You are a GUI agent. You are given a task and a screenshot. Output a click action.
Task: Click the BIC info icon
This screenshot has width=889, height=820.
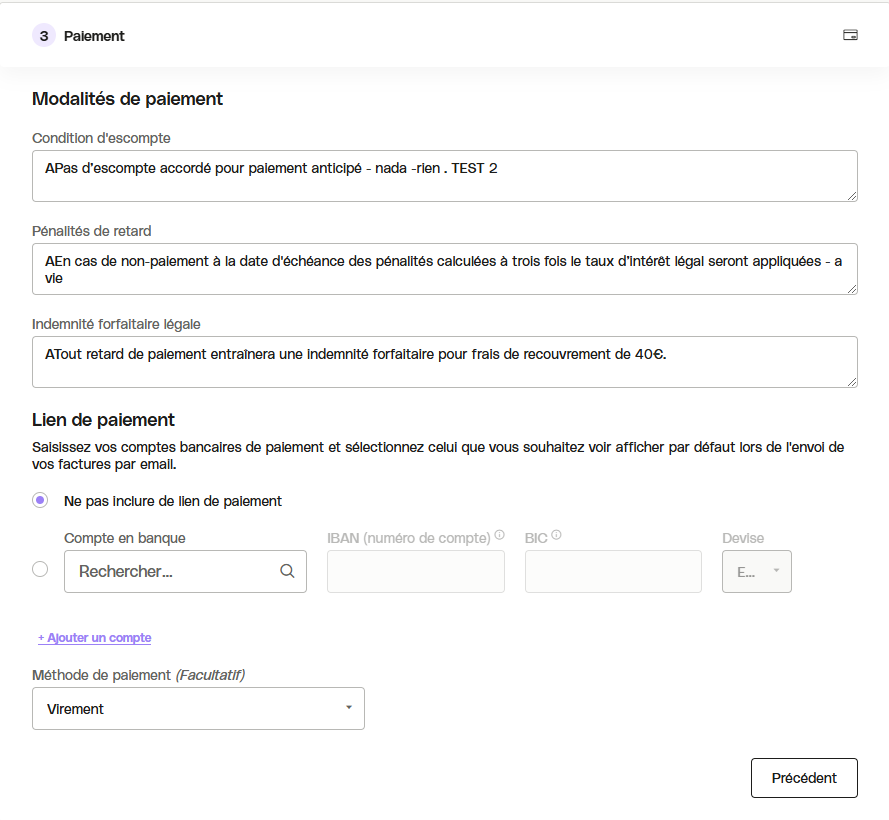click(x=556, y=535)
